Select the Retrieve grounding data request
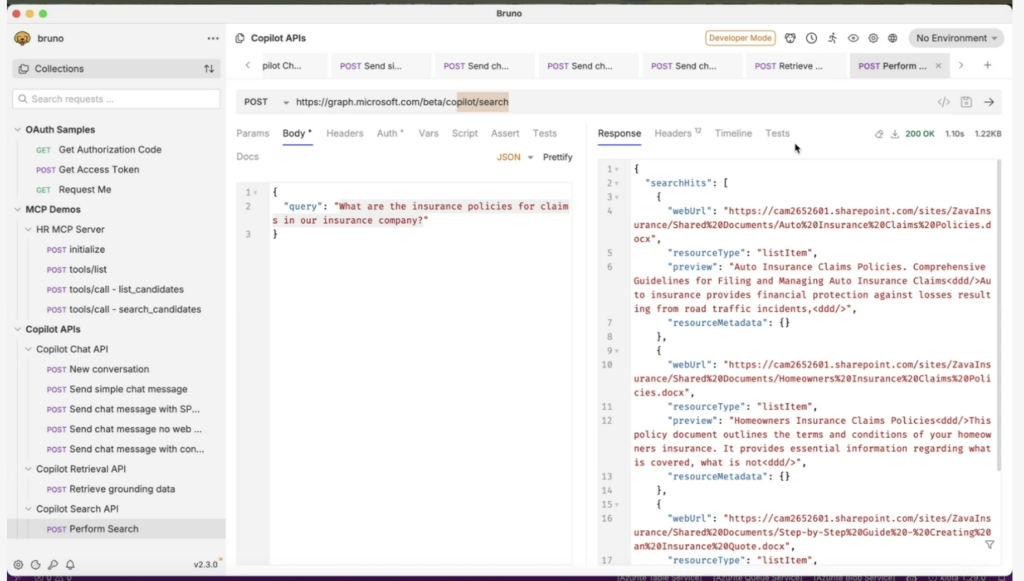The image size is (1024, 581). [122, 489]
